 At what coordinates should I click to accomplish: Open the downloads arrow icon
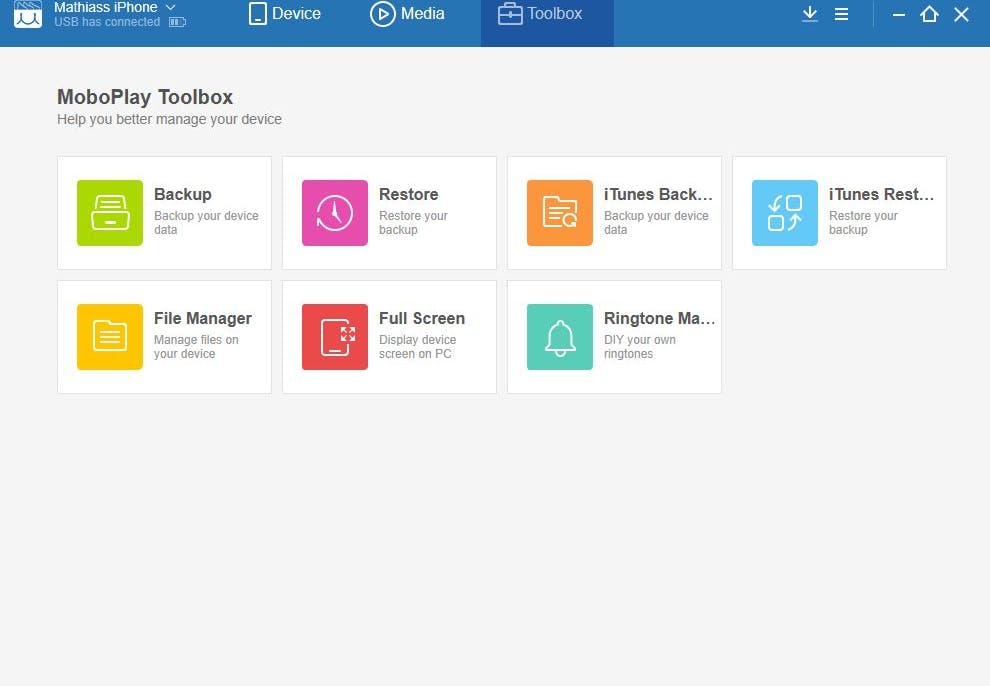(x=809, y=14)
